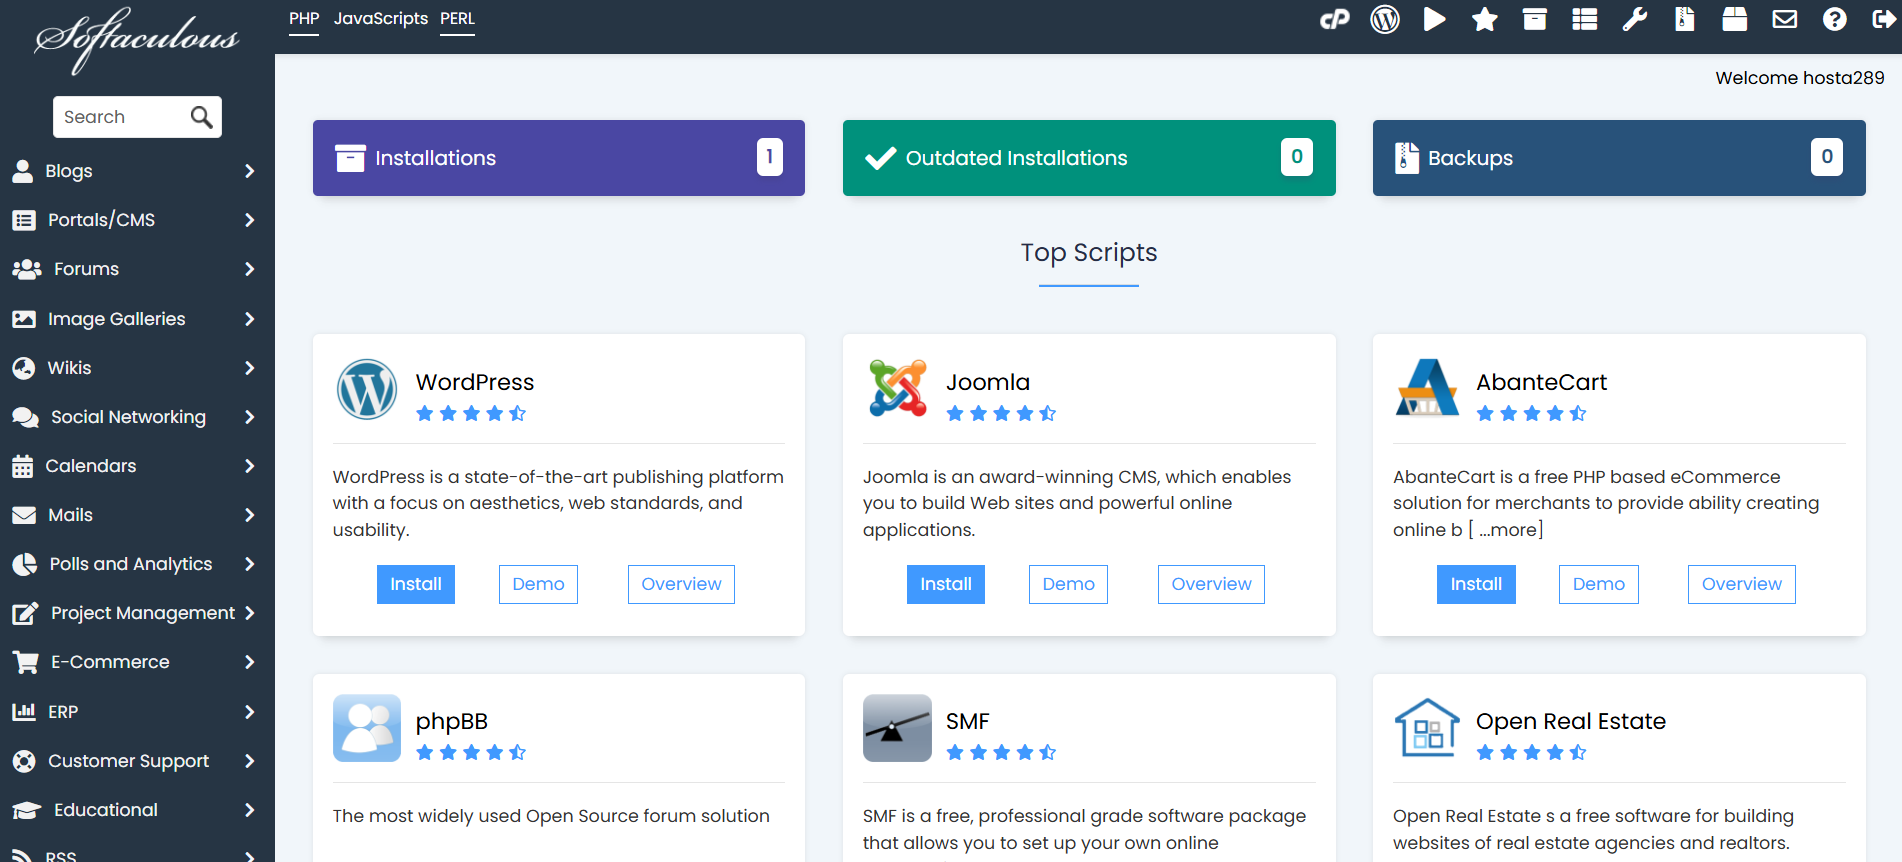Click the phpBB script title
The image size is (1902, 862).
coord(452,721)
